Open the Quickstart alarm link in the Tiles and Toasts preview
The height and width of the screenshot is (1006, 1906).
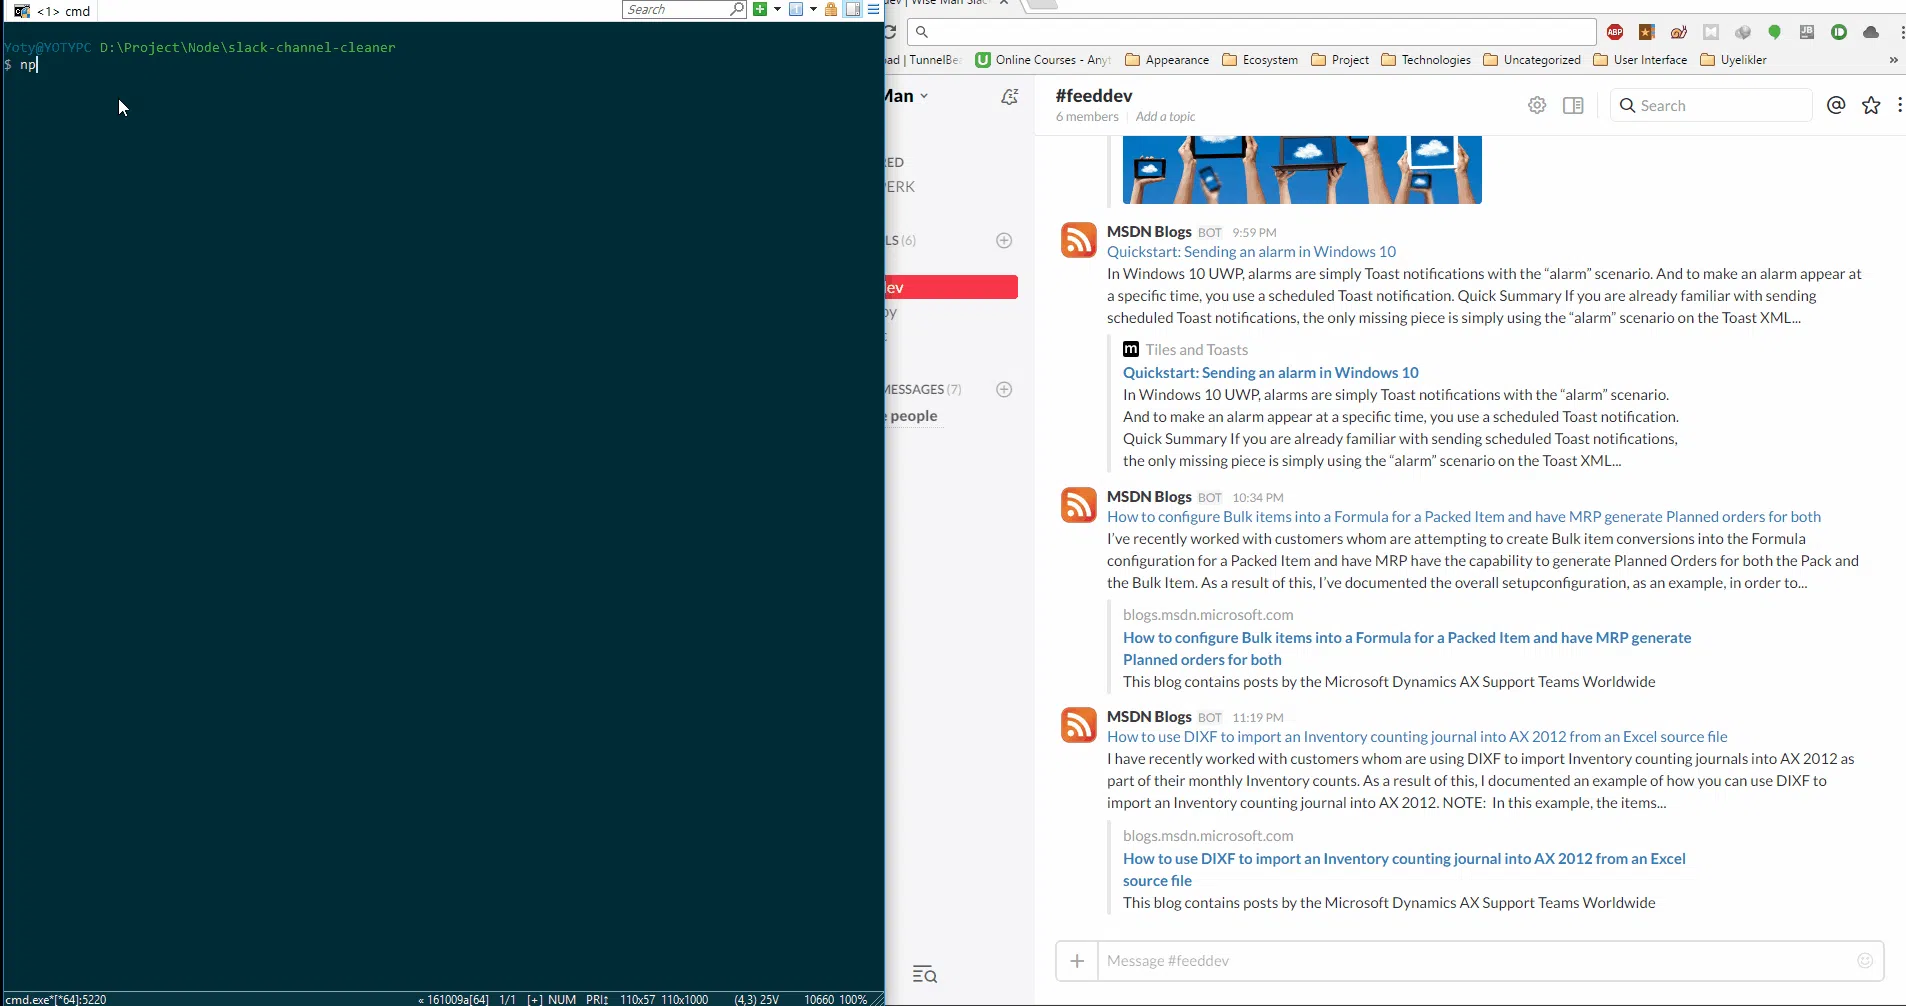point(1271,373)
